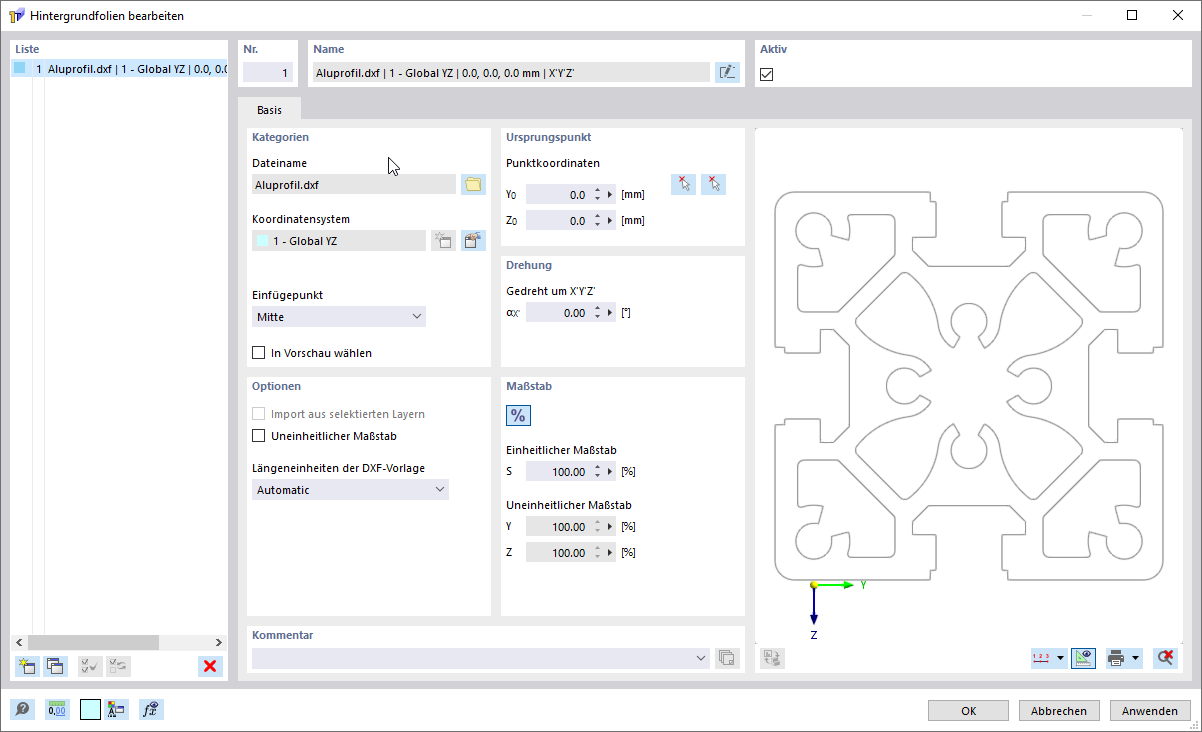Edit the layer name with the pencil icon
The image size is (1202, 732).
tap(727, 71)
